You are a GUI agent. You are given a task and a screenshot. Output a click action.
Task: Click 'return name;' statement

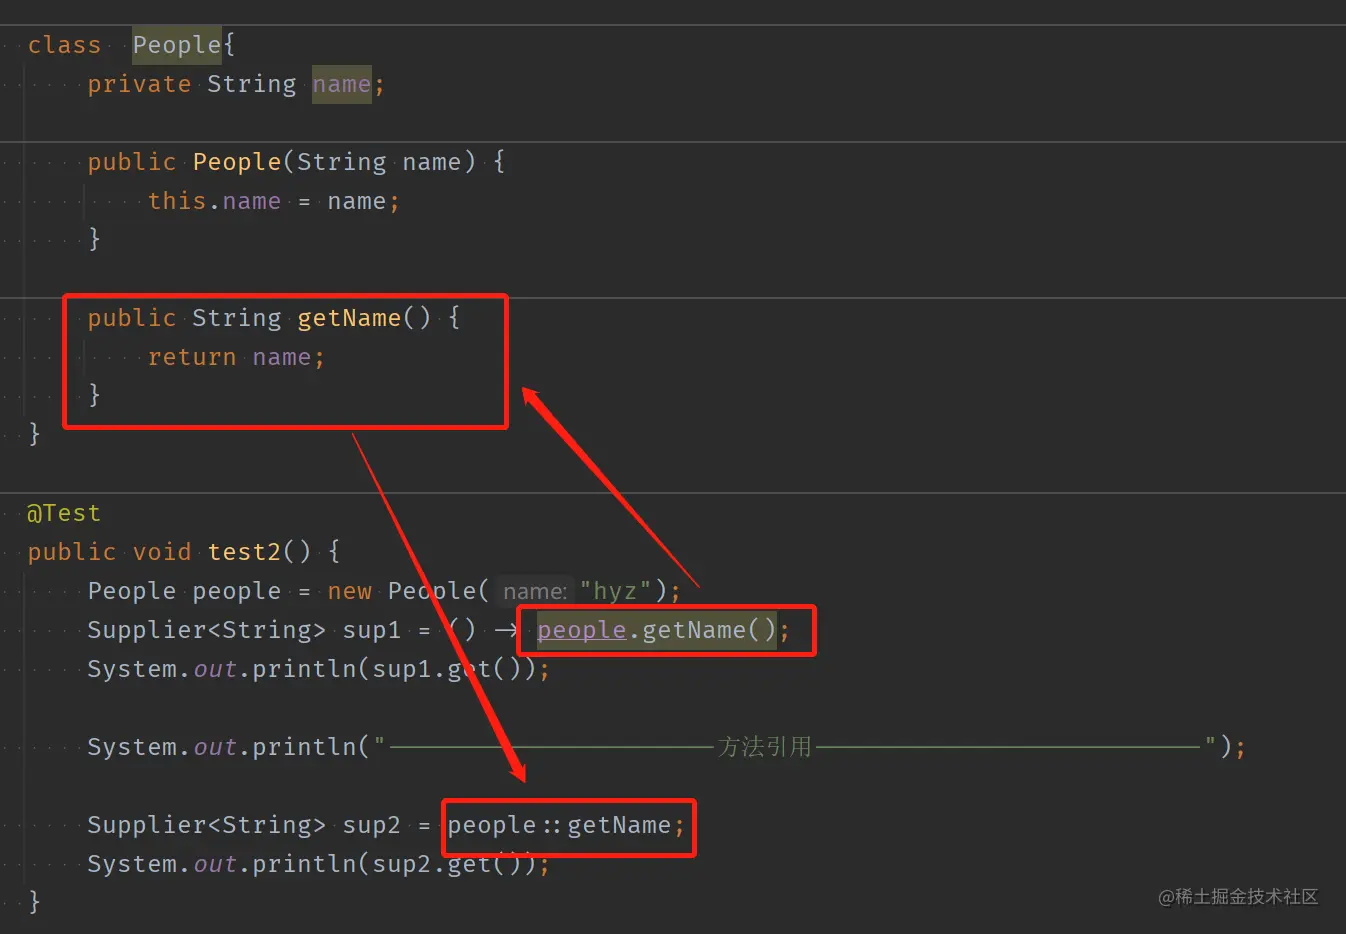point(236,357)
